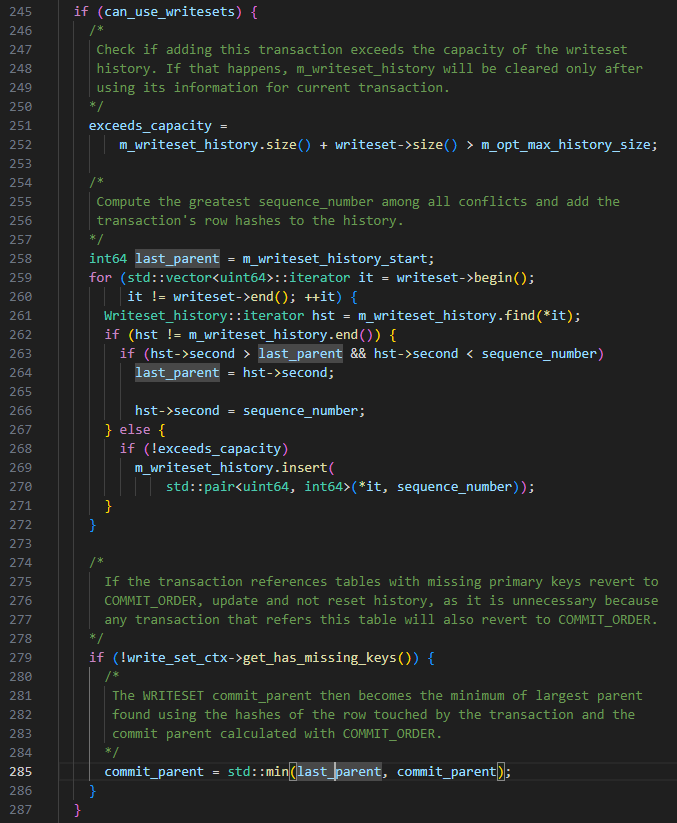Click comment 'If the transaction references tables'

coord(242,582)
